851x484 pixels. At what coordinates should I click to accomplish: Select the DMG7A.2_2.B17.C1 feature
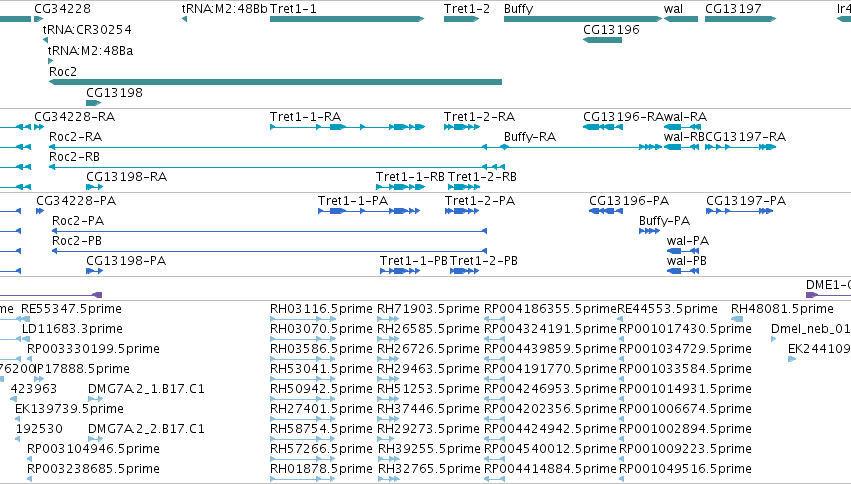(x=96, y=440)
